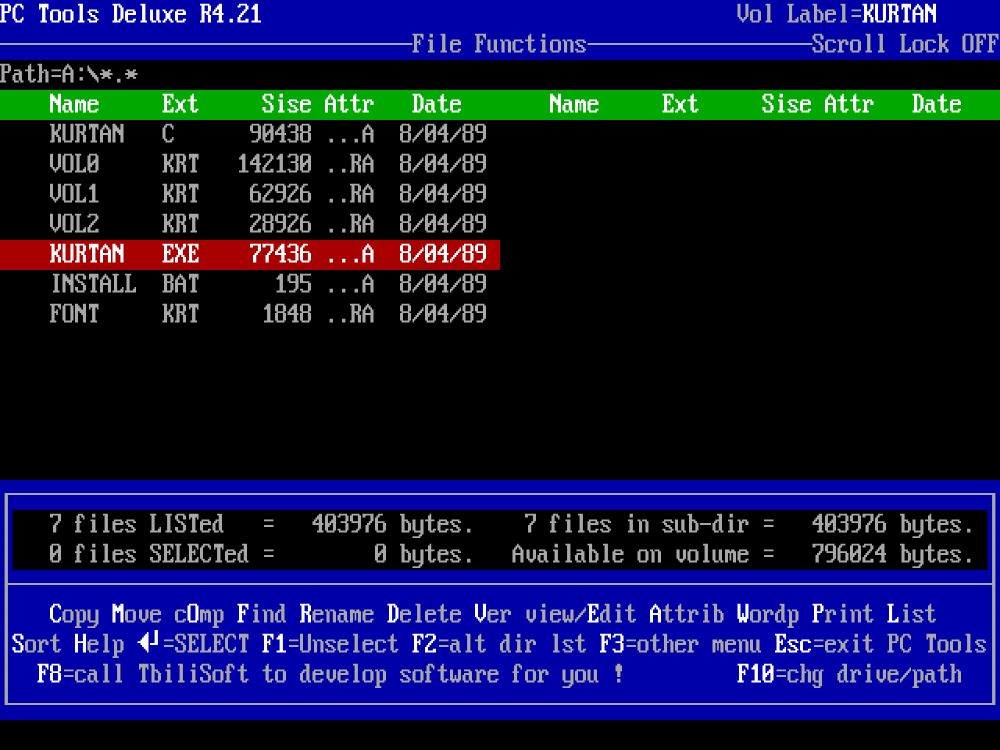Screen dimensions: 1000x750
Task: Click the Scroll Lock OFF indicator
Action: click(x=906, y=44)
